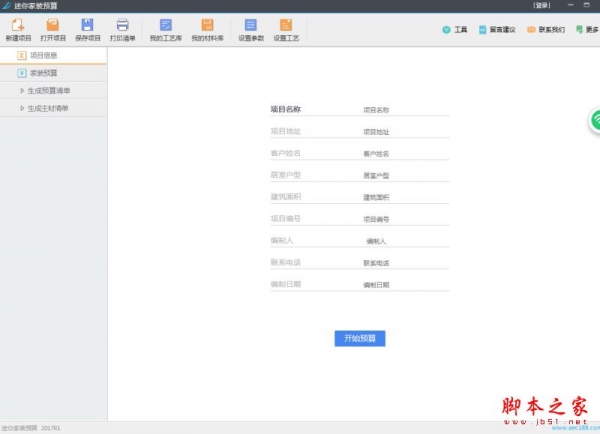The height and width of the screenshot is (434, 600).
Task: Click the 联系我们 link
Action: pyautogui.click(x=545, y=30)
